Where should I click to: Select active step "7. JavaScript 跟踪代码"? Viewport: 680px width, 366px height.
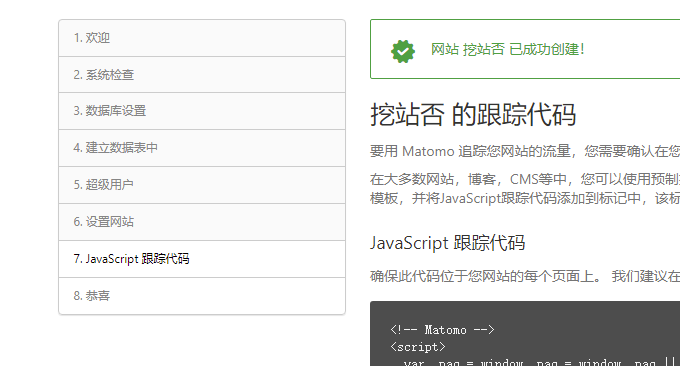(202, 259)
